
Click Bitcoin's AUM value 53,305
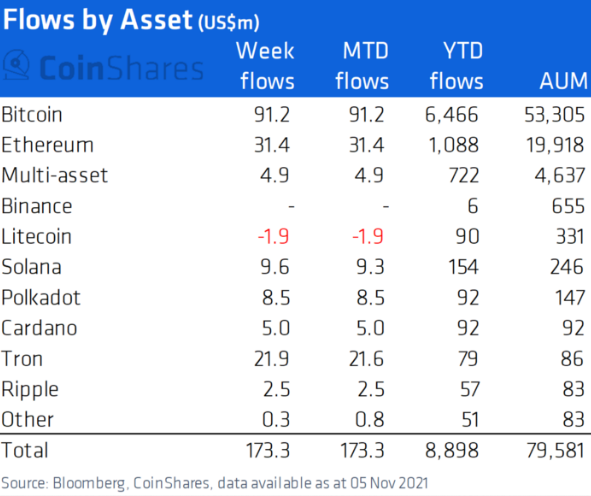tap(554, 115)
